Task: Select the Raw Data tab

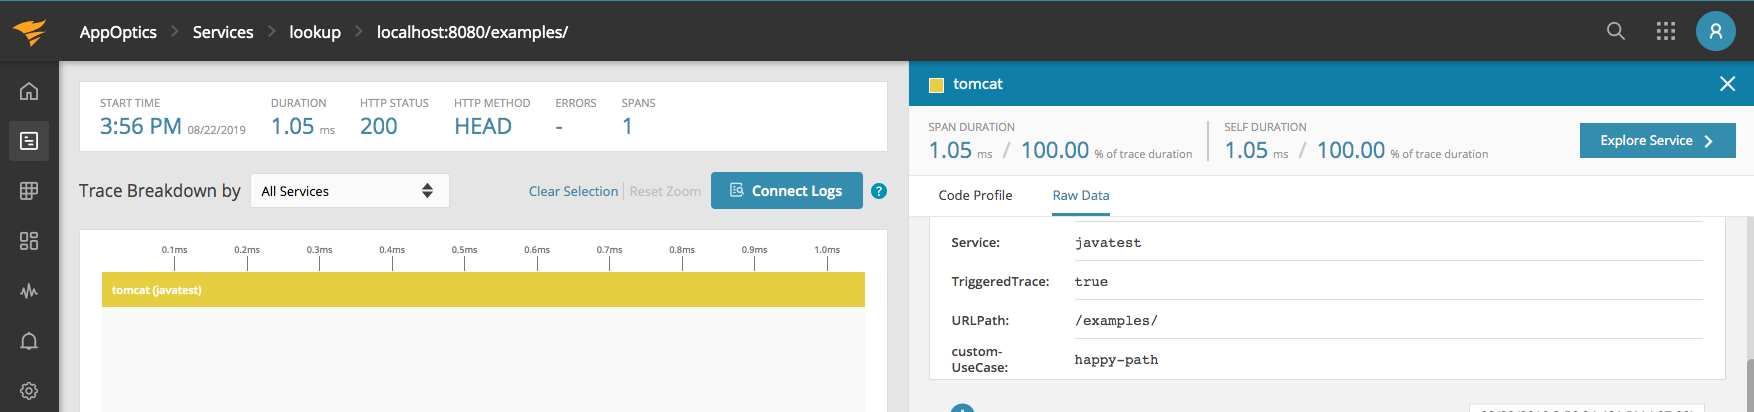Action: [x=1080, y=195]
